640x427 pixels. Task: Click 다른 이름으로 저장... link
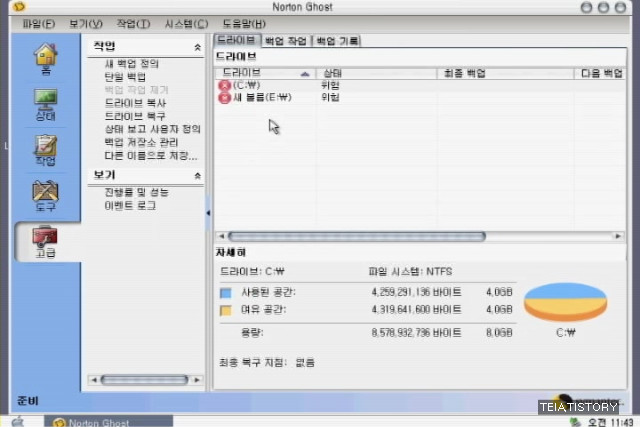(151, 156)
